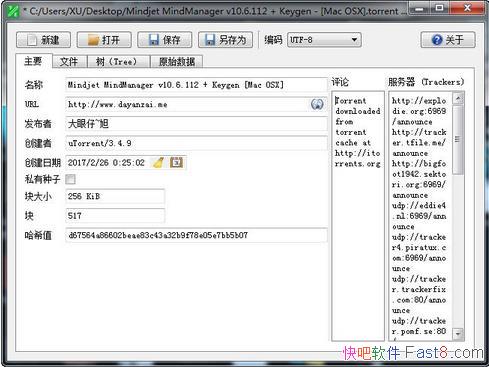Click the 保存 (Save) button
The height and width of the screenshot is (367, 489).
click(x=165, y=40)
